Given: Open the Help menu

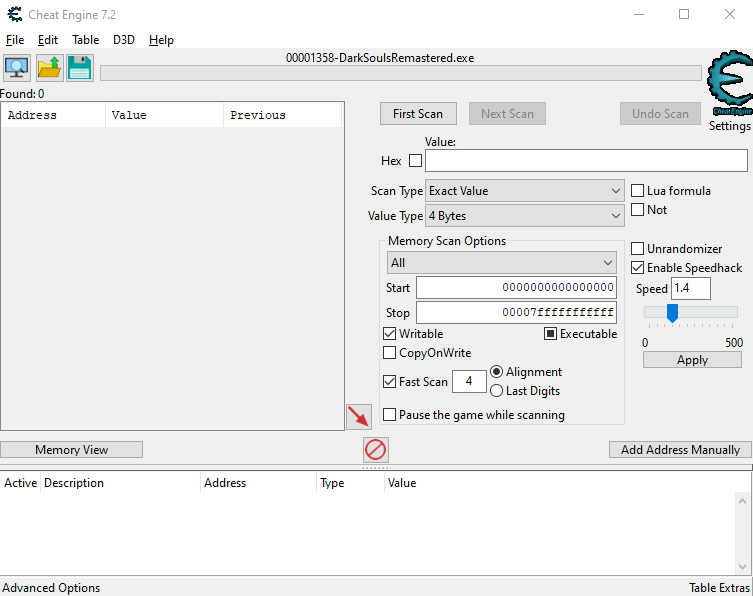Looking at the screenshot, I should (161, 40).
